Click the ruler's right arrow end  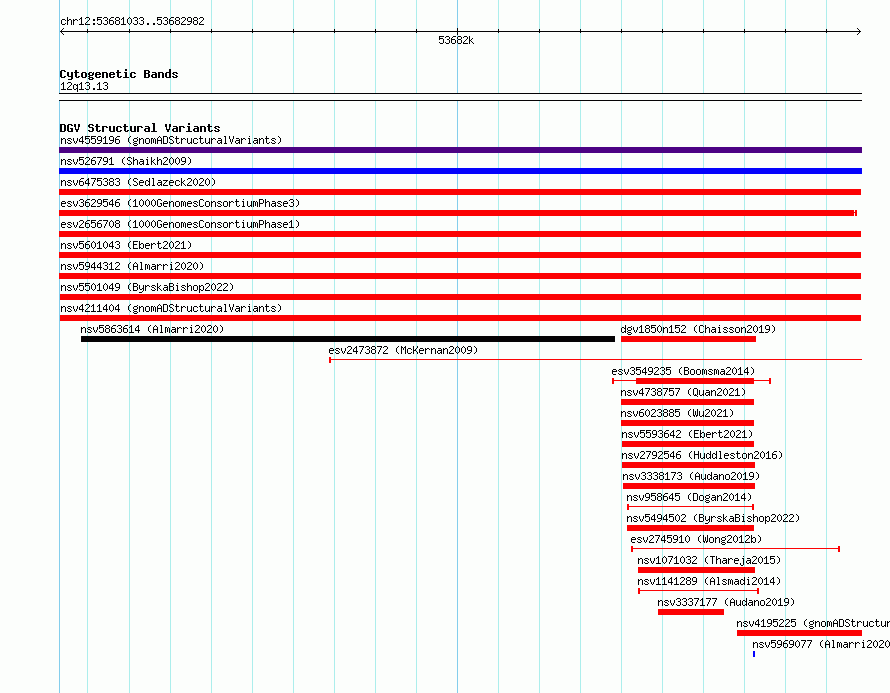tap(859, 32)
